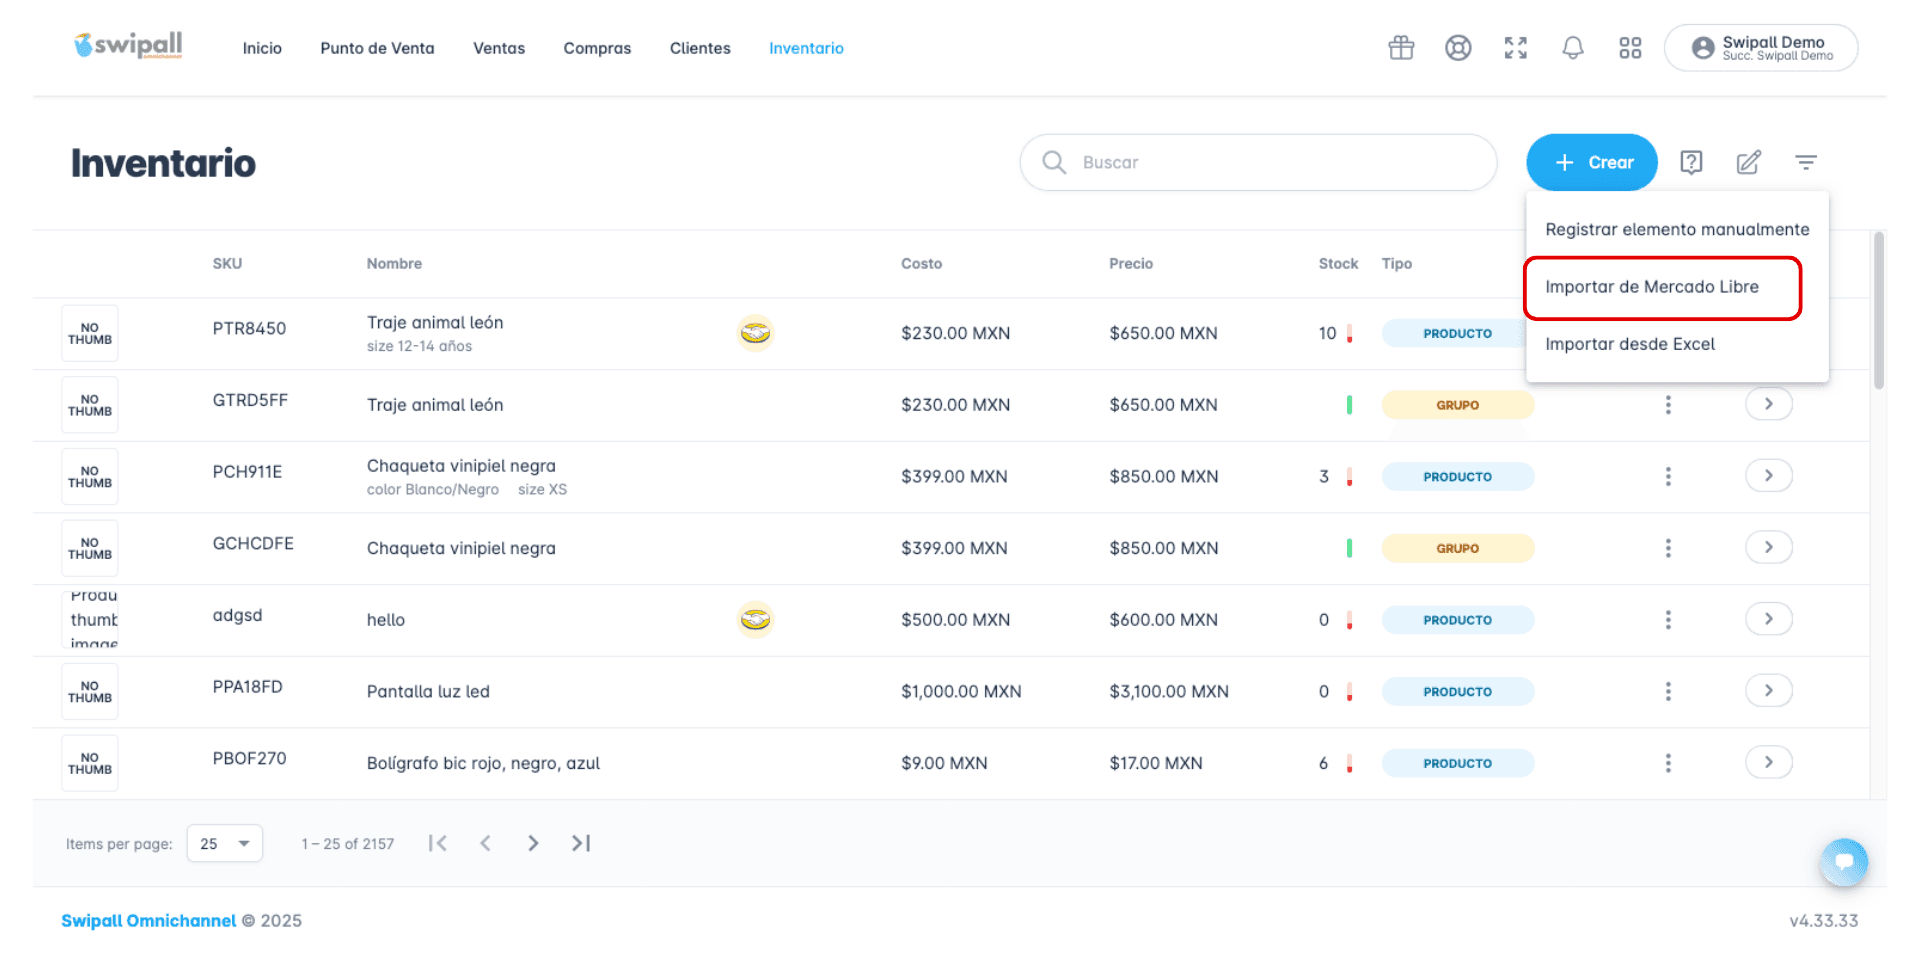Open the filter lines icon
This screenshot has width=1920, height=953.
click(1805, 162)
